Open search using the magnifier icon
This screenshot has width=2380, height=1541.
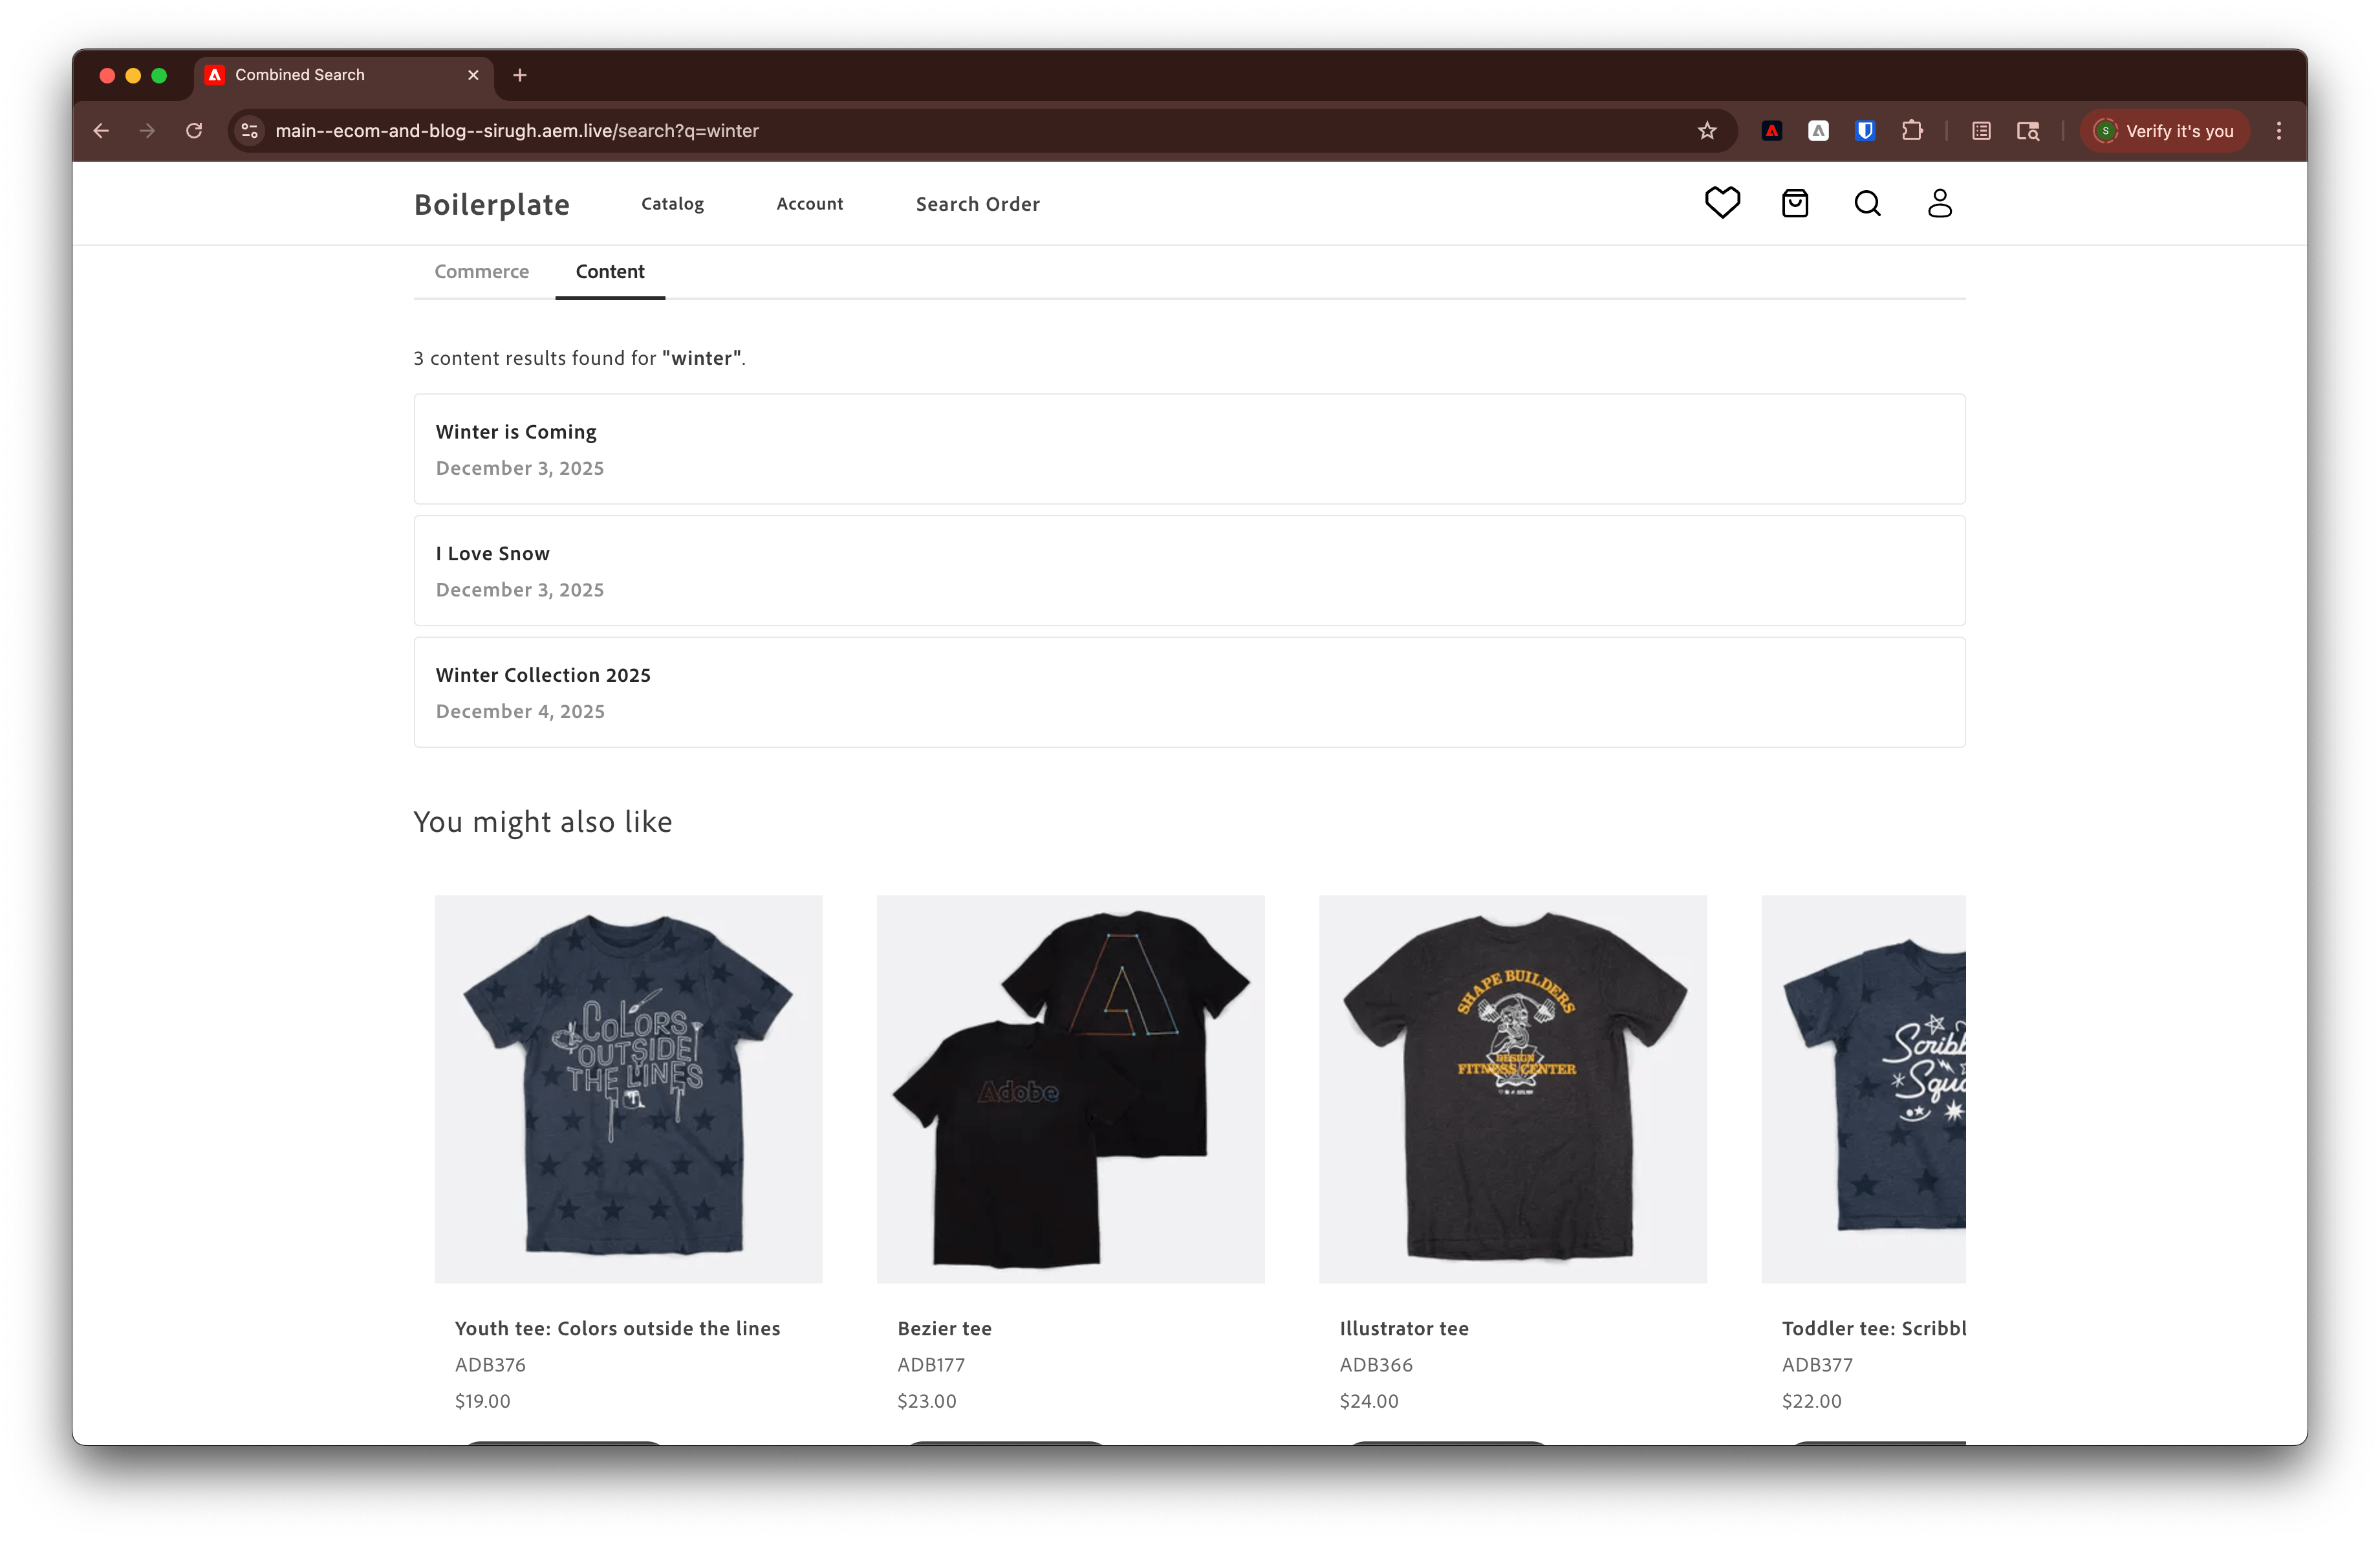[1867, 203]
